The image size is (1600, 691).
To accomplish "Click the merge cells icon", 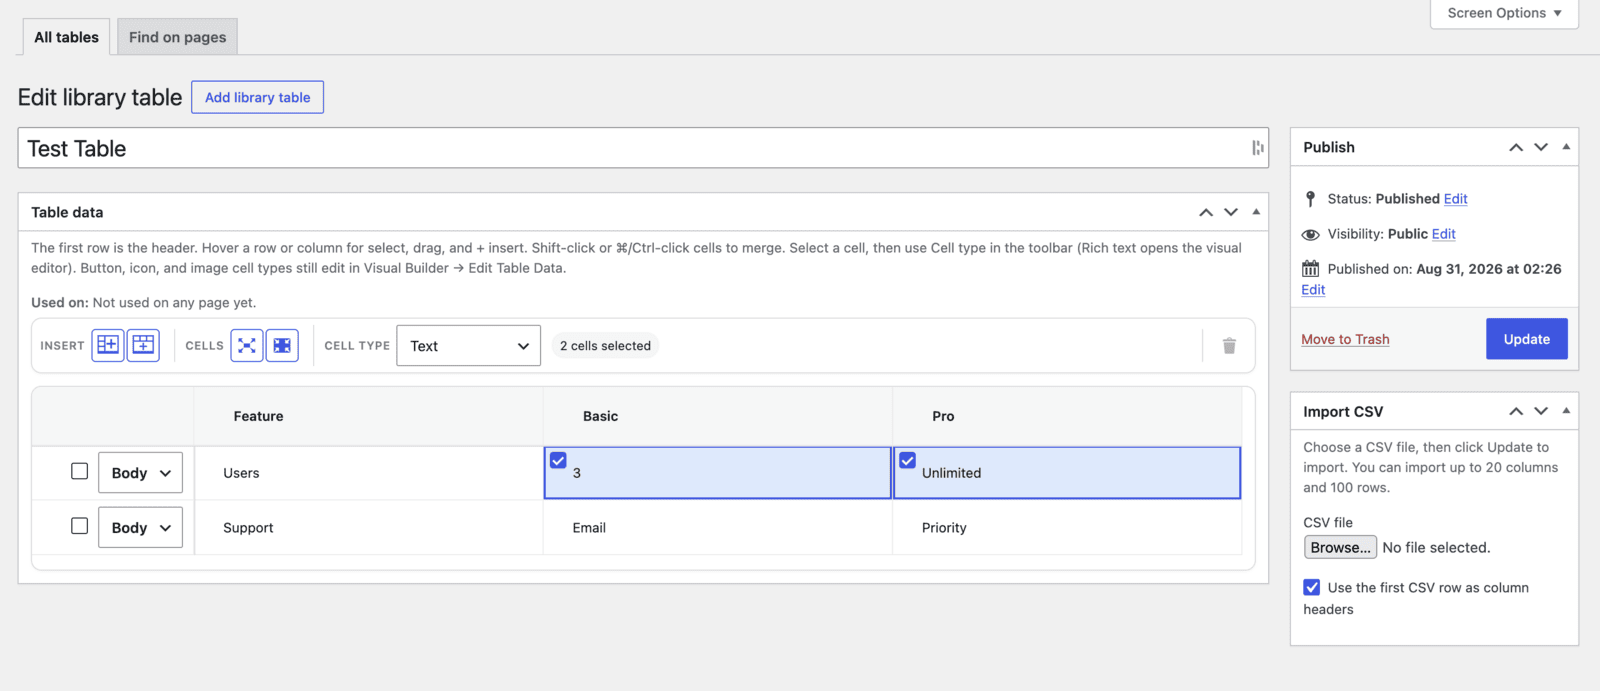I will [x=247, y=345].
